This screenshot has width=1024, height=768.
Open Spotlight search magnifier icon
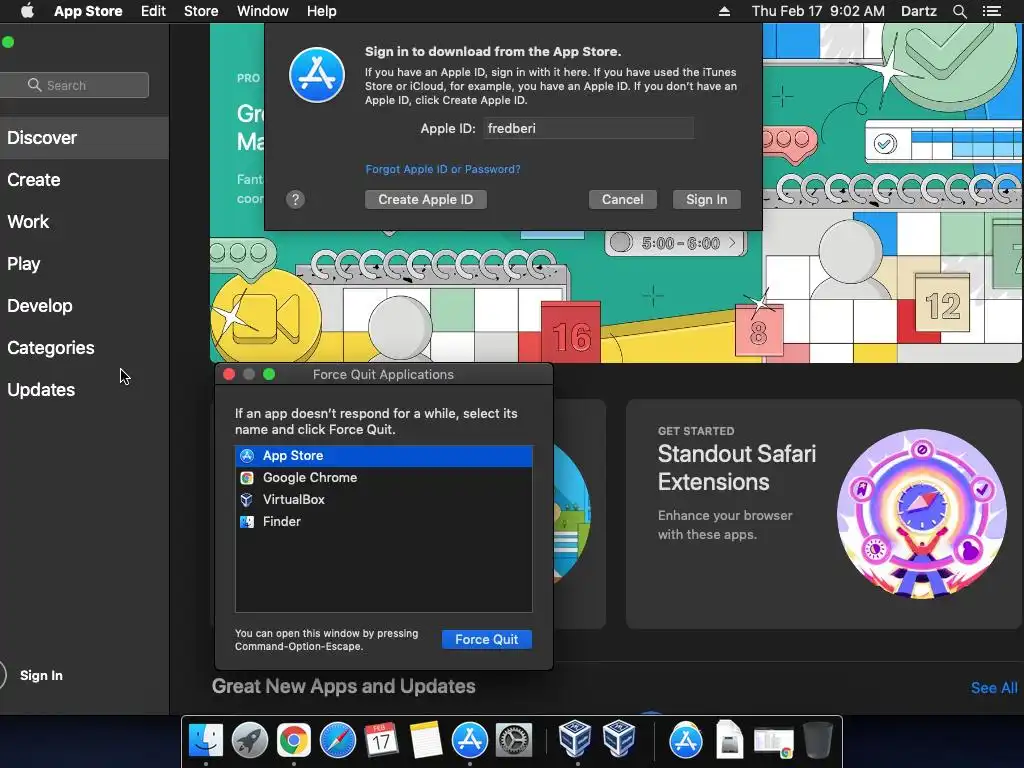[x=959, y=11]
